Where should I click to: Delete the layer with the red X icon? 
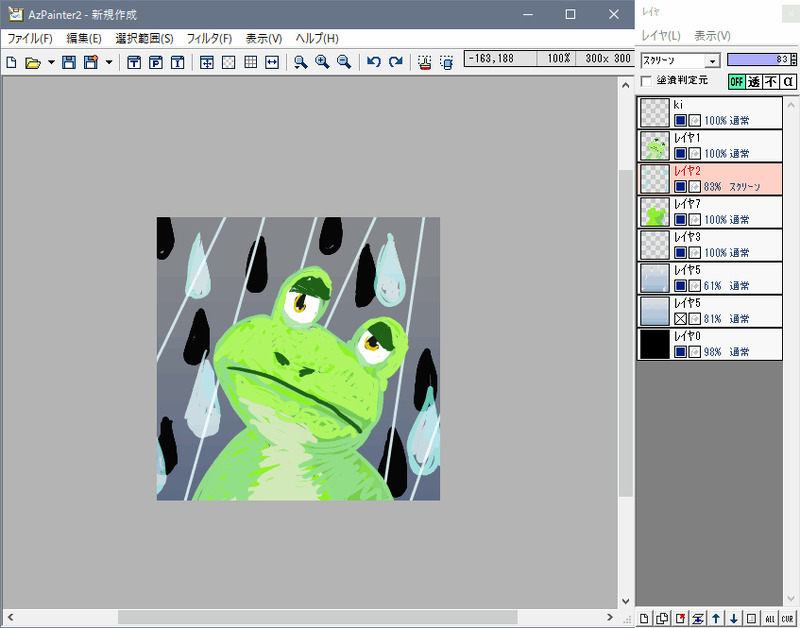point(680,618)
